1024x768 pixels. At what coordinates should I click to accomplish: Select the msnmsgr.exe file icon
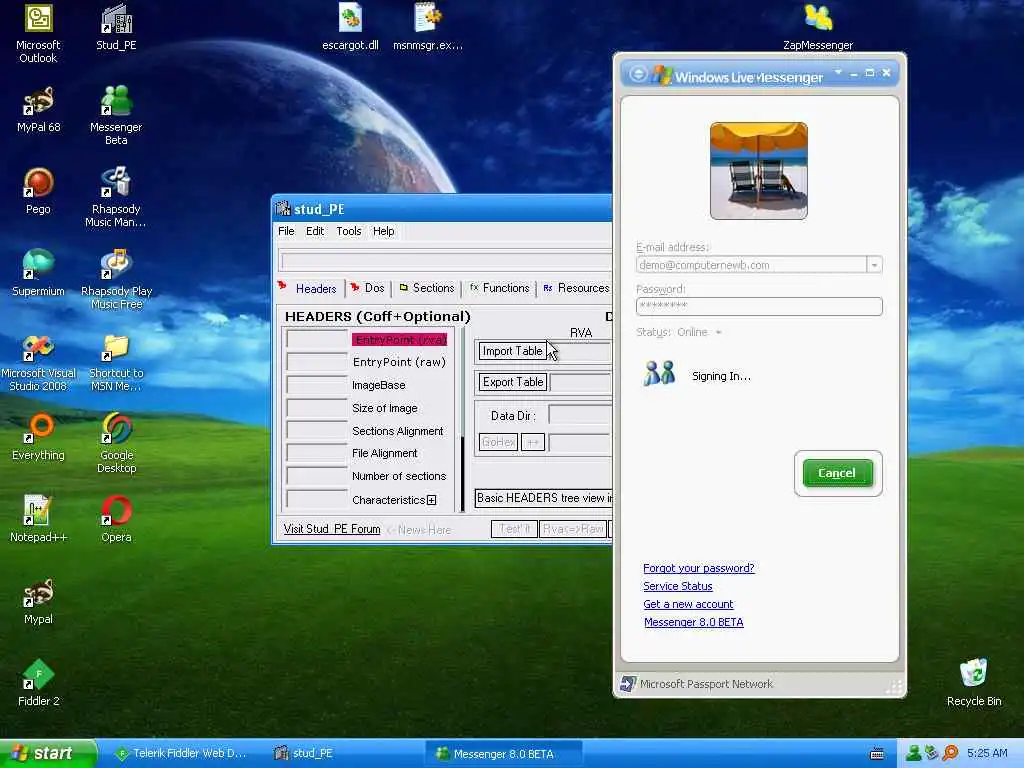pos(428,27)
